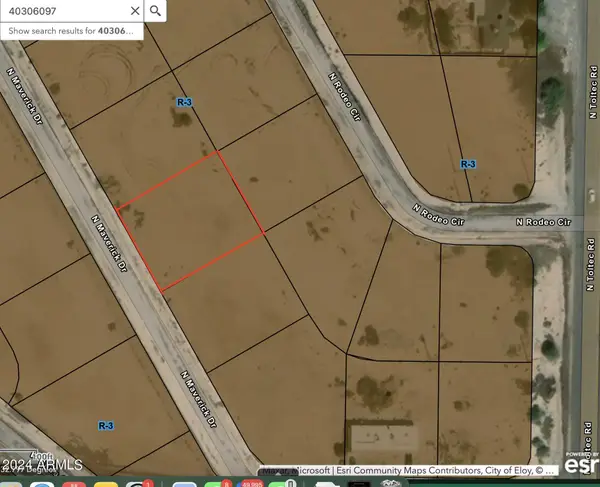The height and width of the screenshot is (487, 600).
Task: Click the R-3 zoning label above the red parcel
Action: click(184, 102)
